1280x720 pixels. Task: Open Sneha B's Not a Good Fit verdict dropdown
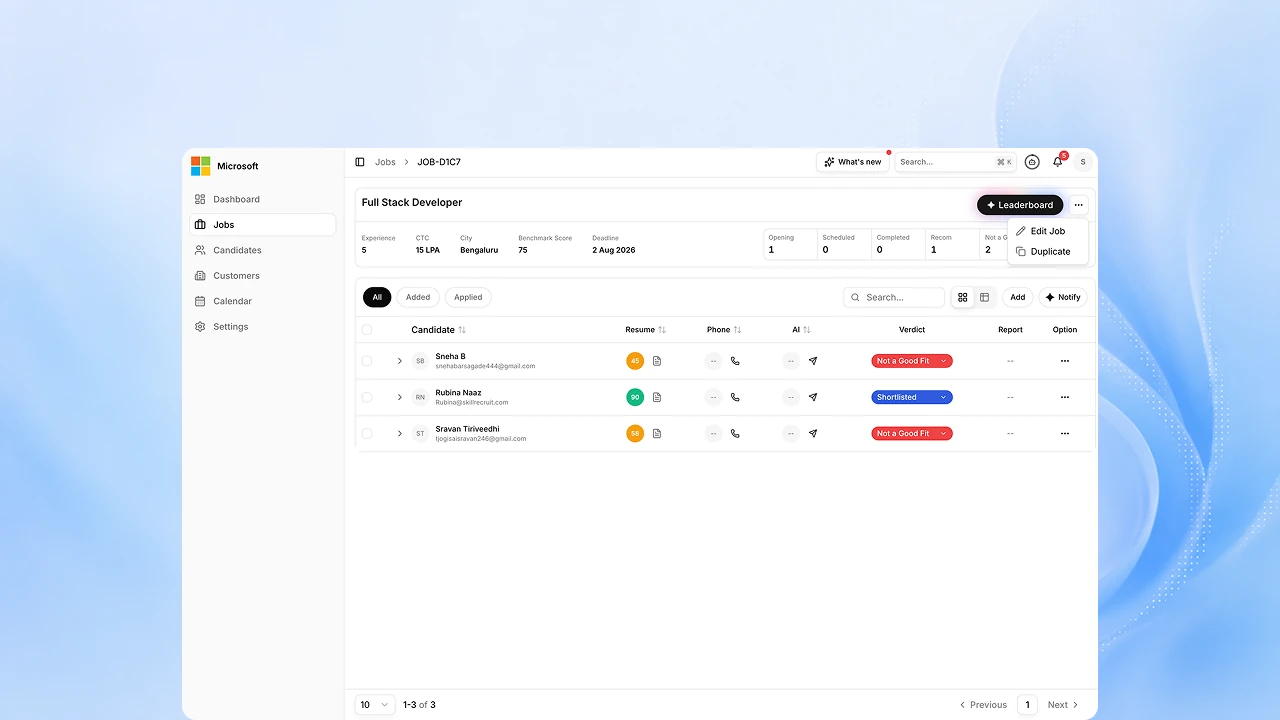click(x=912, y=361)
